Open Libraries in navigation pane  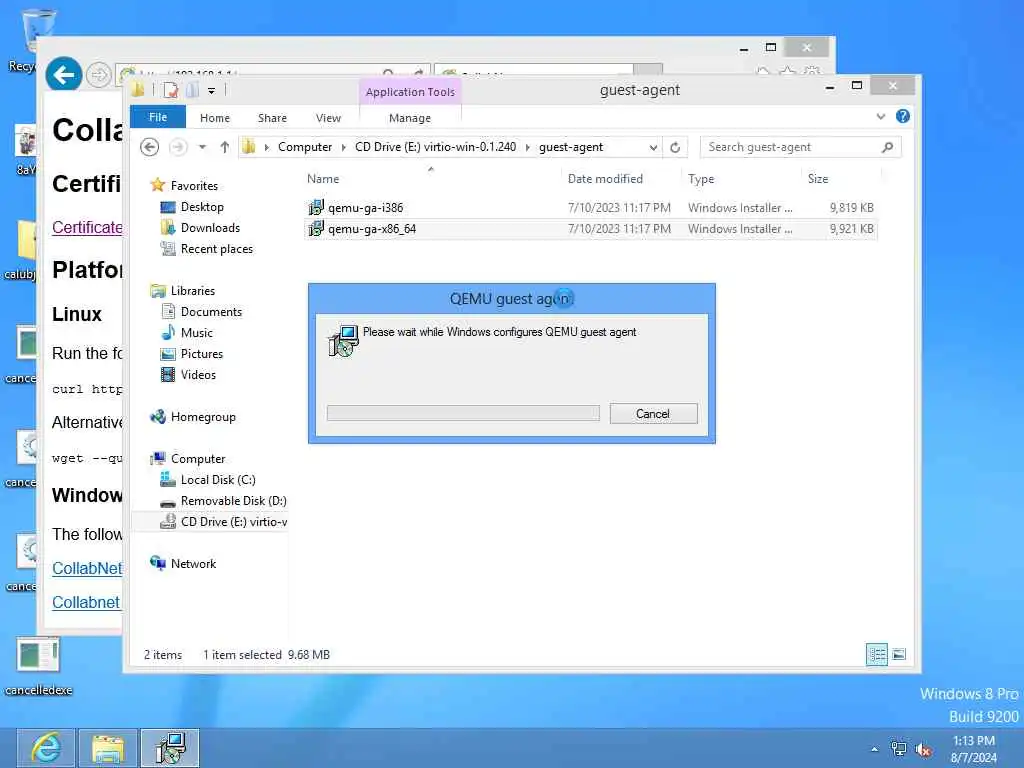(x=193, y=291)
